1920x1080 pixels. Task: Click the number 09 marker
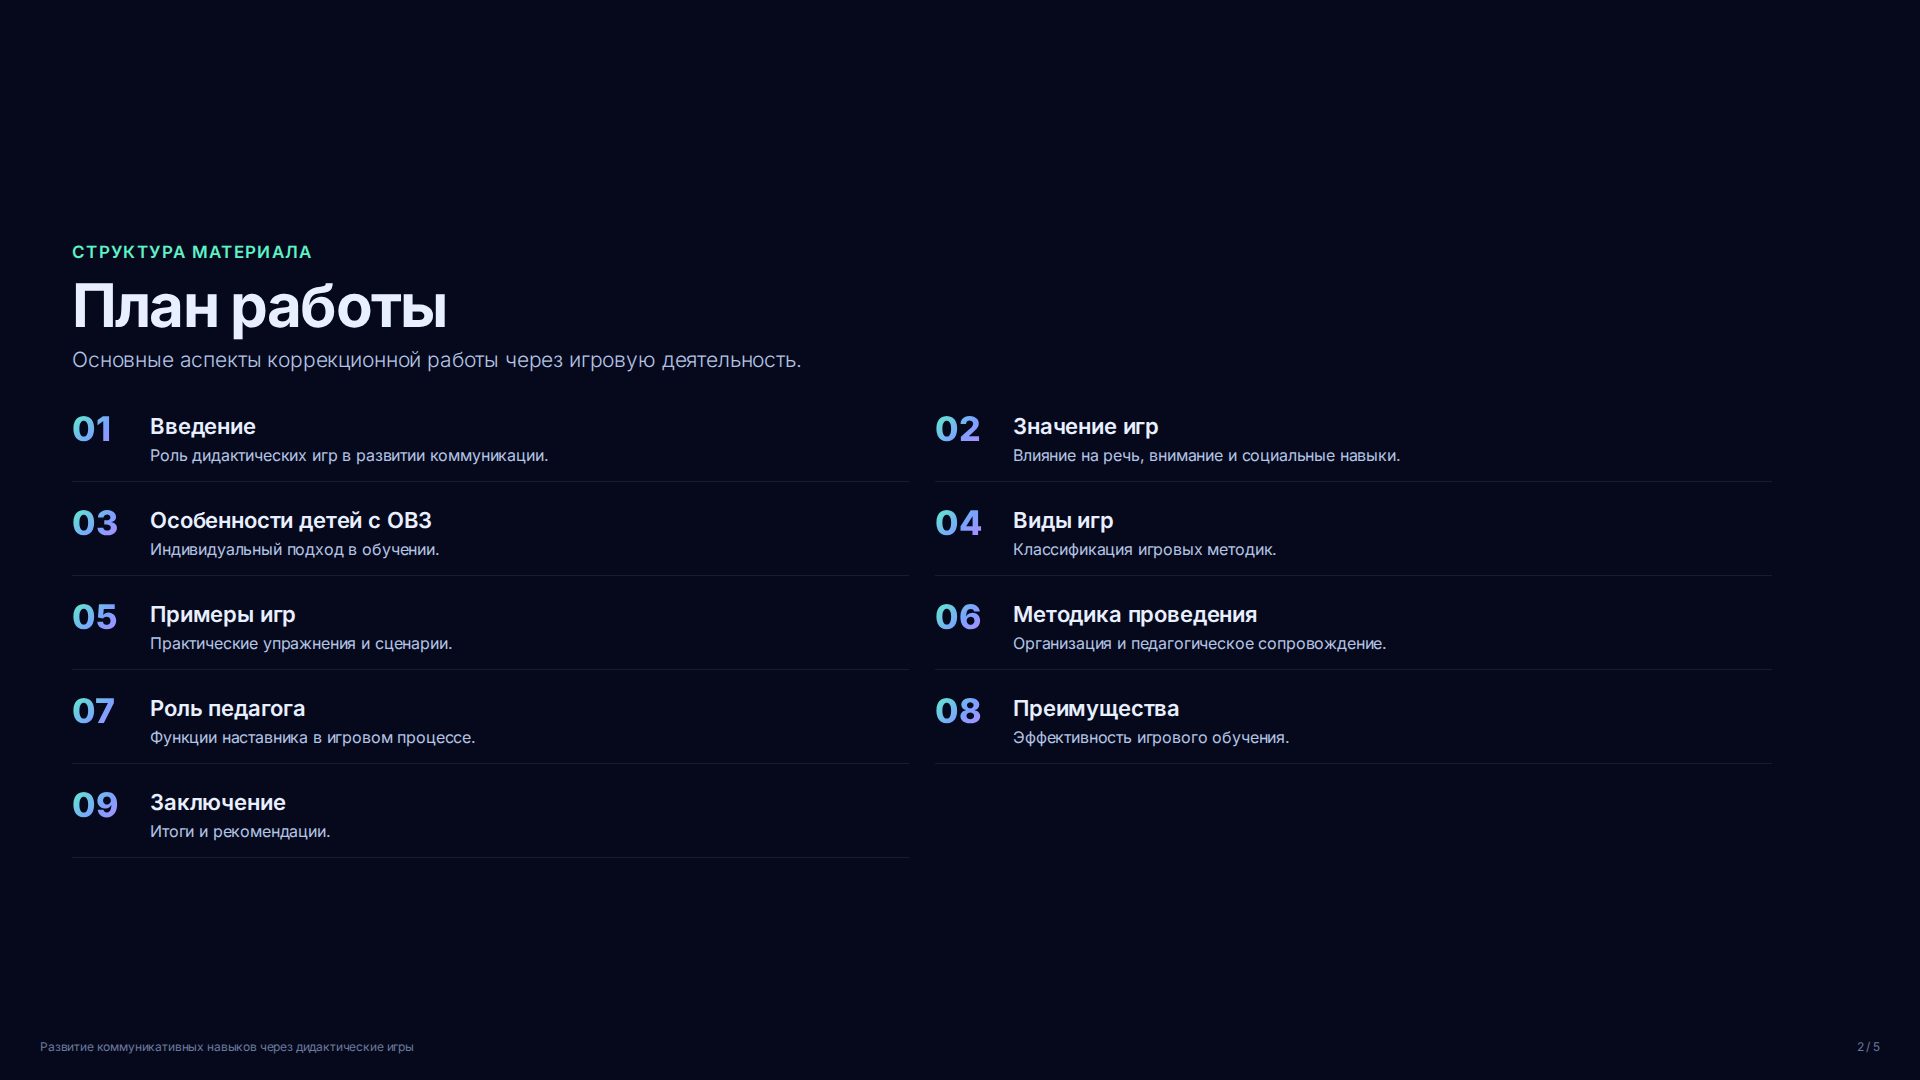(95, 805)
